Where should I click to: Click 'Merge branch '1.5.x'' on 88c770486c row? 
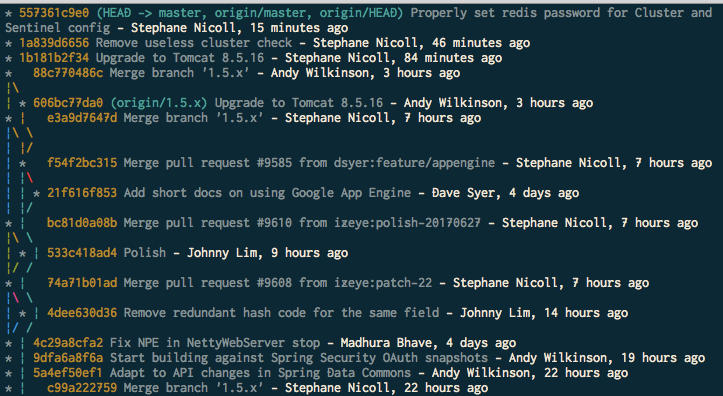(180, 73)
